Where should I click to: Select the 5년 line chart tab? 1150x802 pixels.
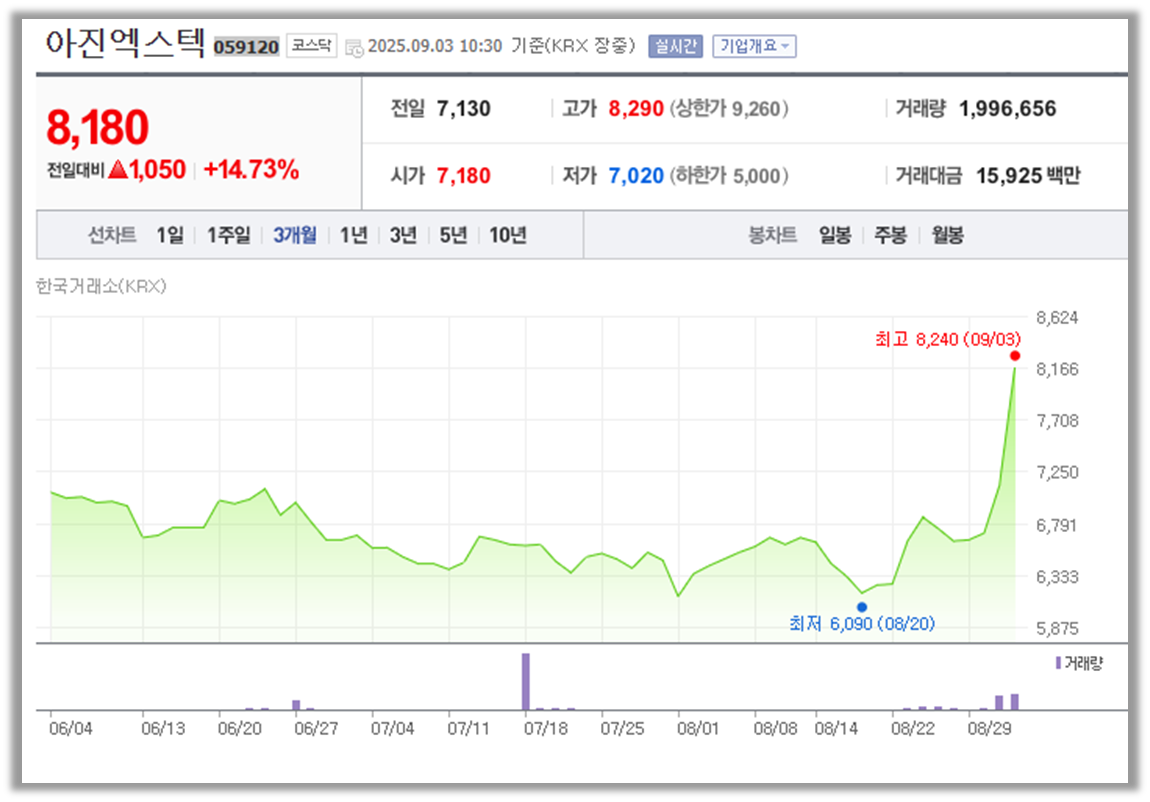pyautogui.click(x=453, y=235)
